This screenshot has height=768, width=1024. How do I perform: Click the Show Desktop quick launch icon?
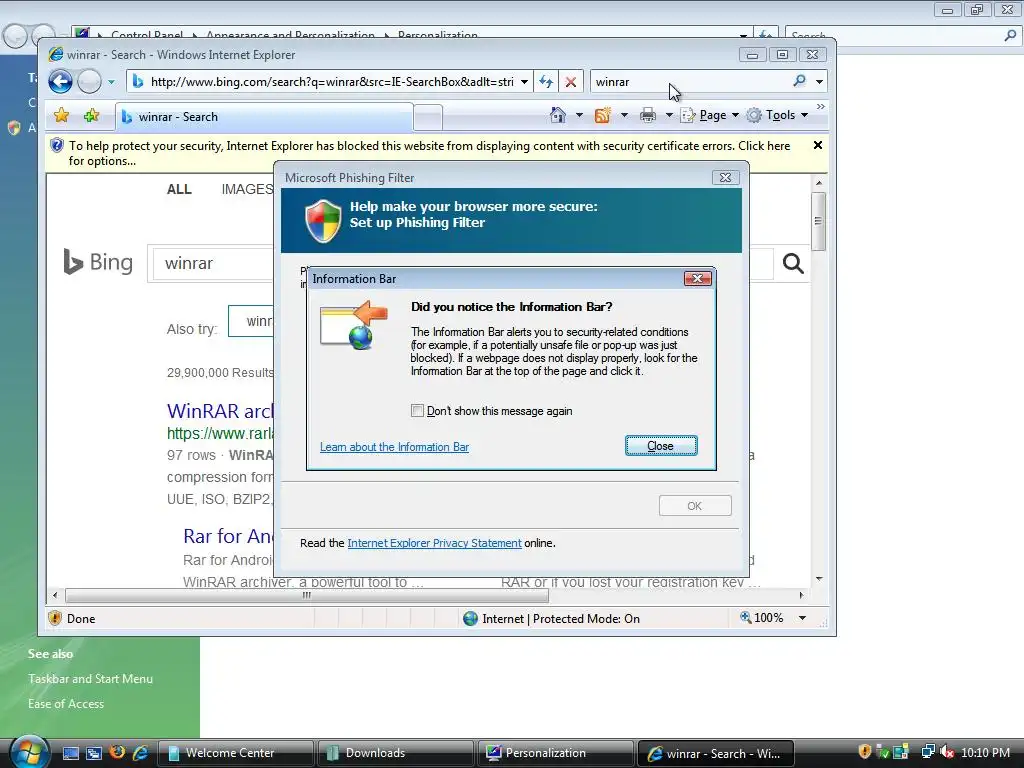(x=71, y=753)
